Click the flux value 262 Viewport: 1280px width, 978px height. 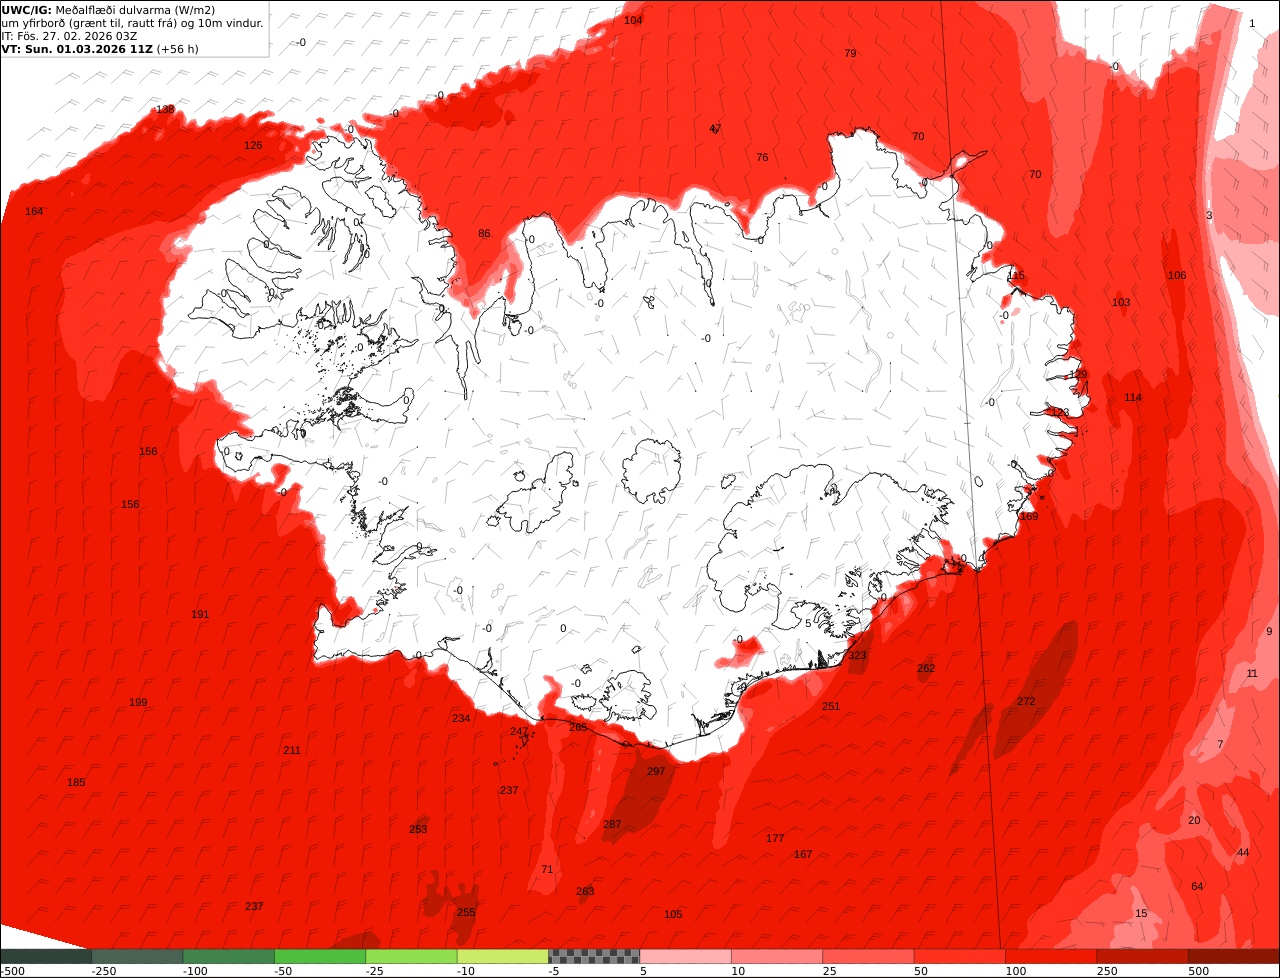(x=925, y=668)
